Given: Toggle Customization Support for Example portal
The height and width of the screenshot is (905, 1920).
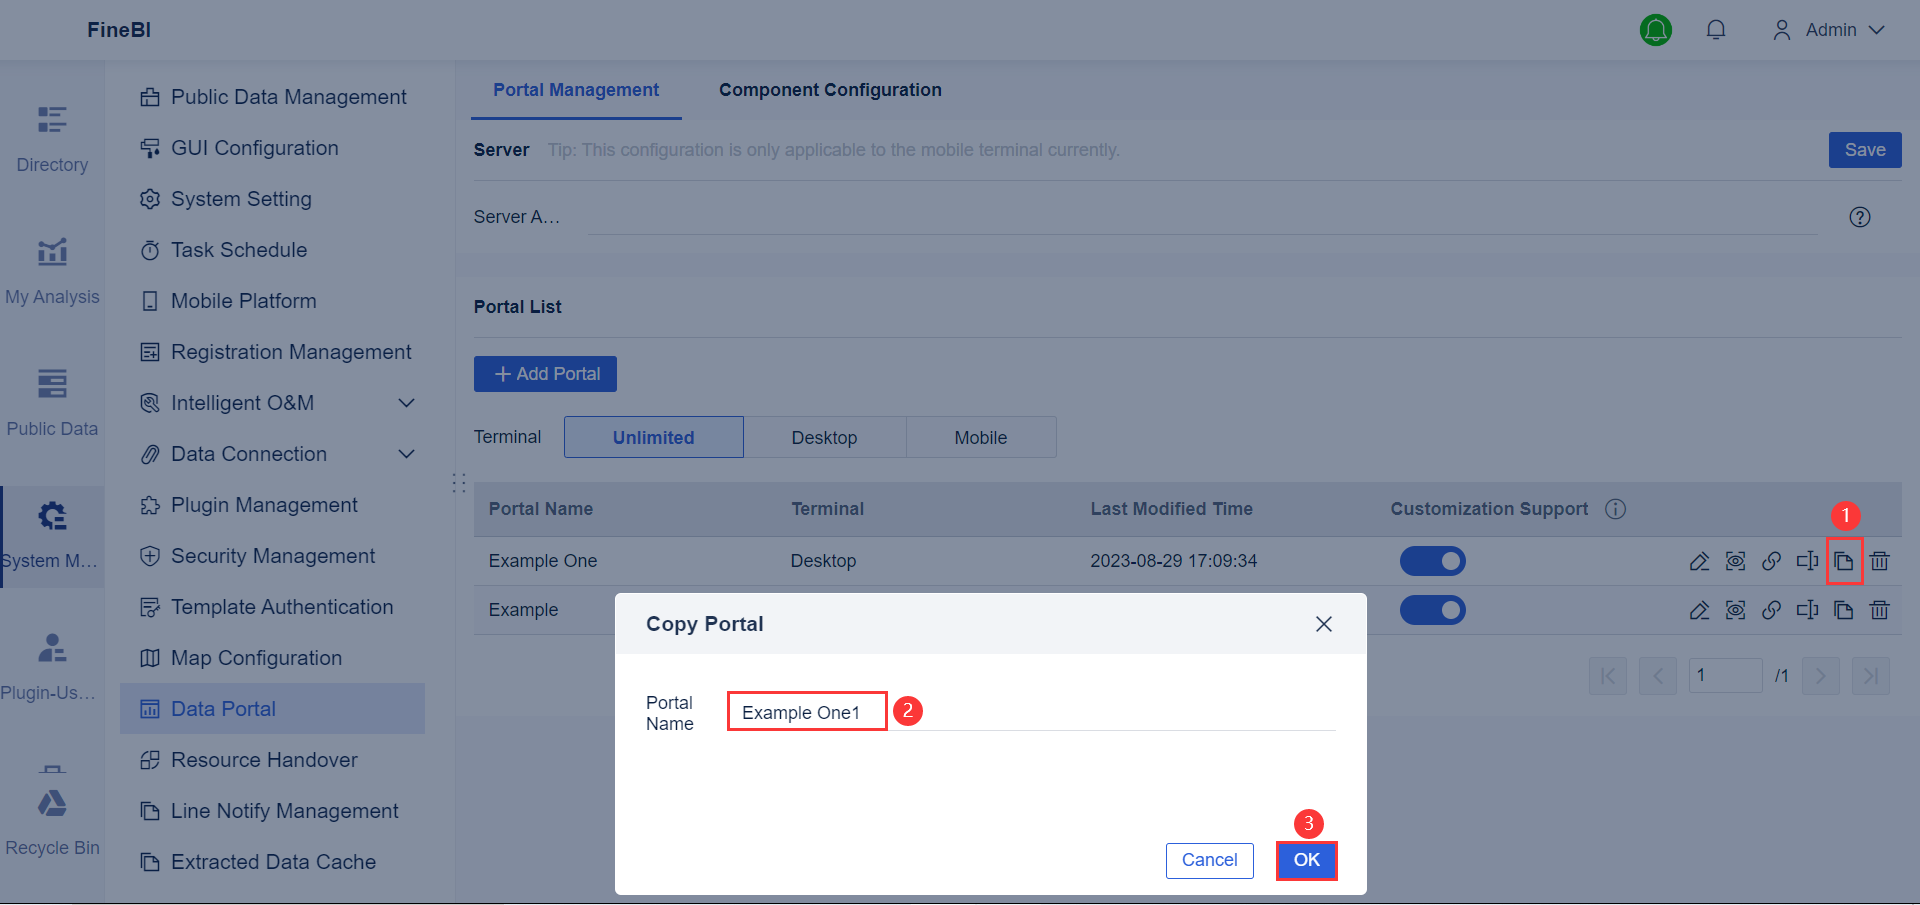Looking at the screenshot, I should point(1433,610).
